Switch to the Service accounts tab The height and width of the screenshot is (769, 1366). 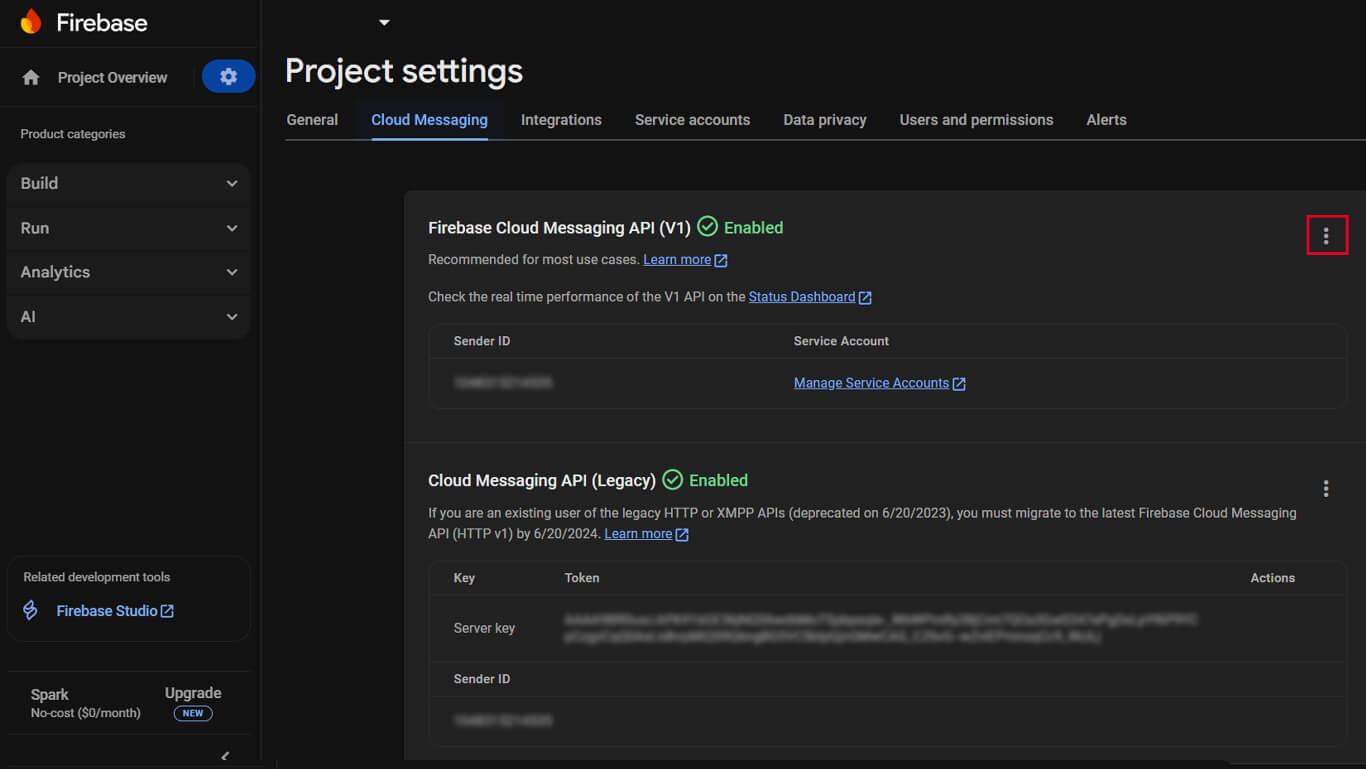point(692,120)
